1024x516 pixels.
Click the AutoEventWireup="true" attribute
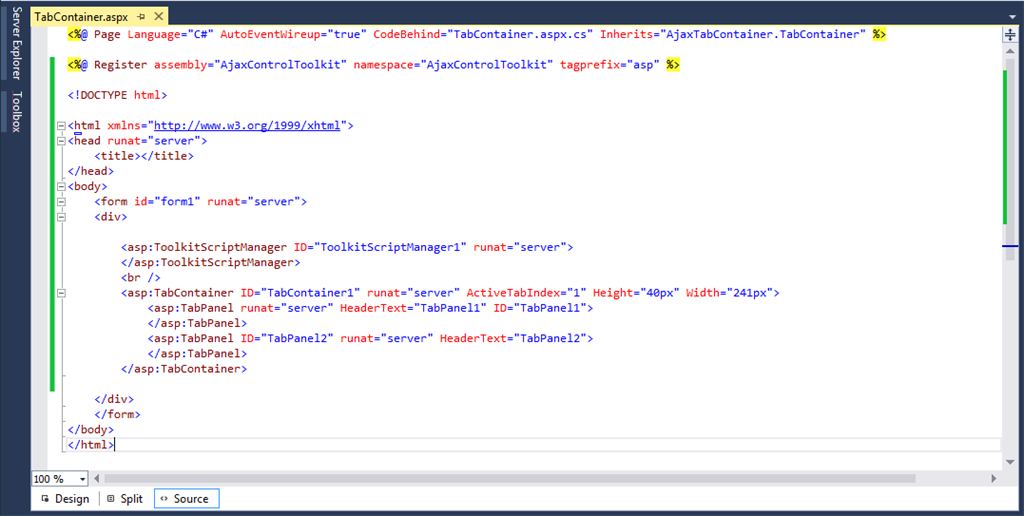click(293, 35)
